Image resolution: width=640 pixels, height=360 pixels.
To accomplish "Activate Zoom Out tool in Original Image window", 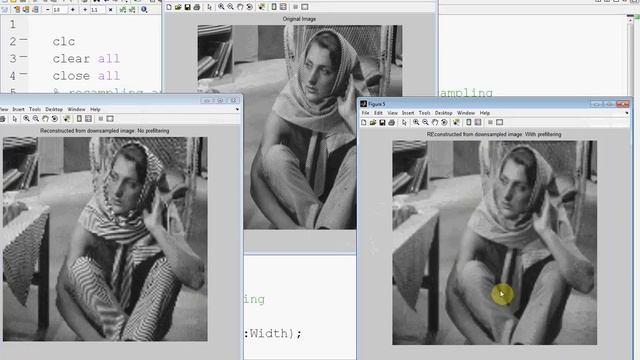I will (231, 7).
